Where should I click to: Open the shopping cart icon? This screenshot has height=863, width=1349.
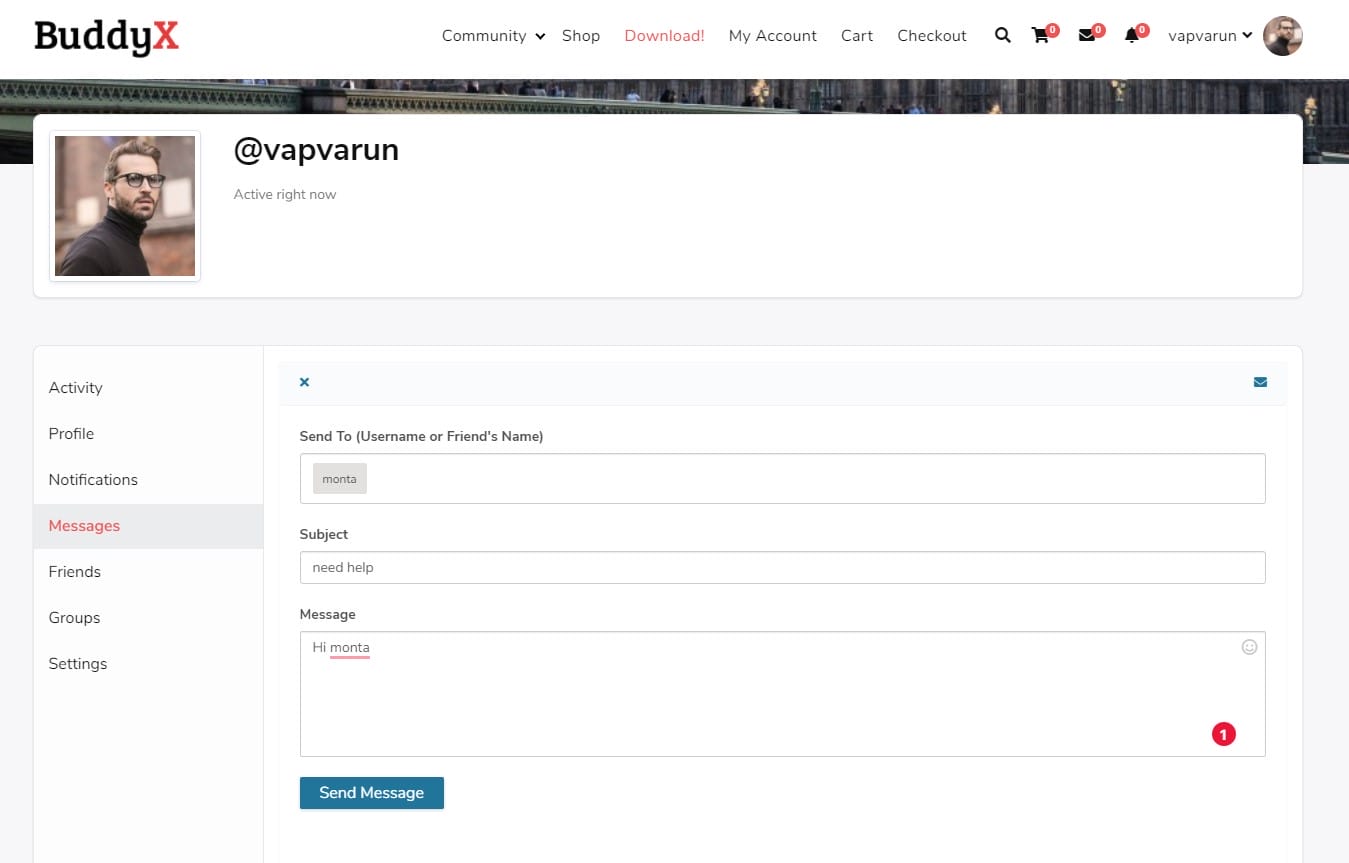click(1040, 36)
